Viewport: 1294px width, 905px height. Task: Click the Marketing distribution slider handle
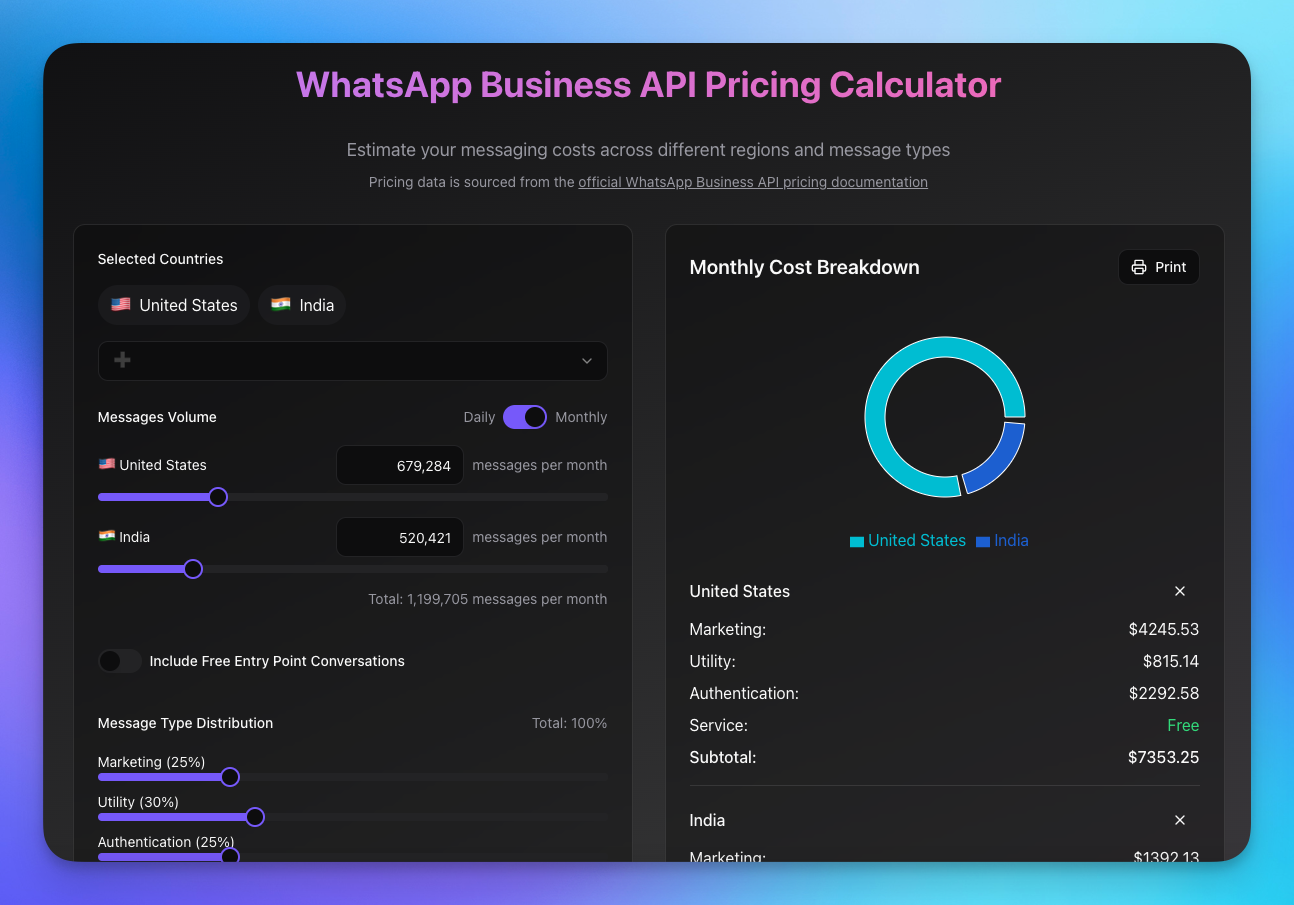point(230,777)
